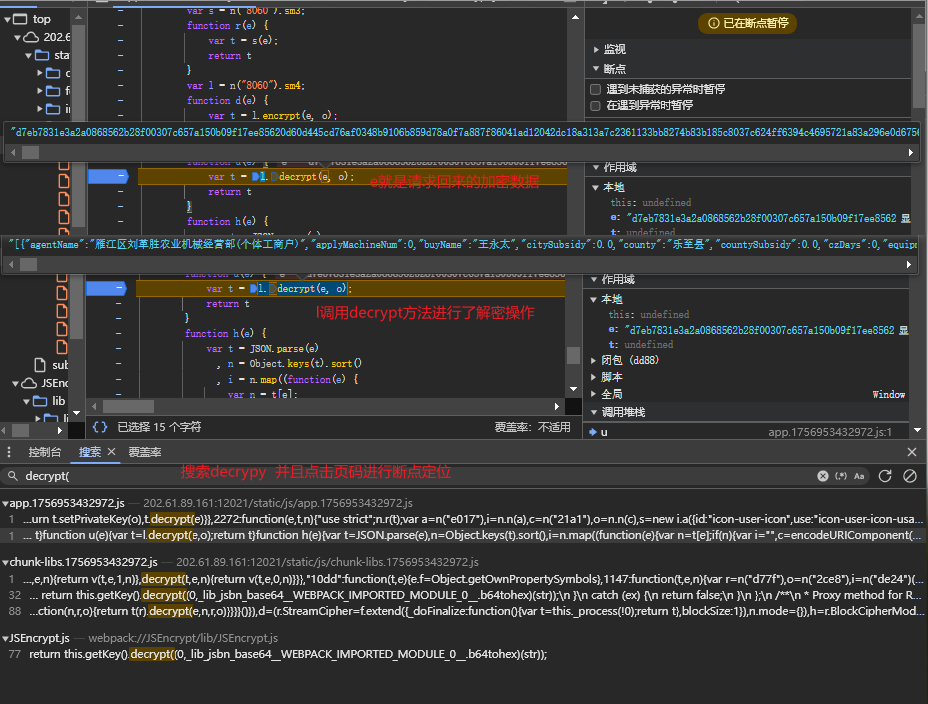
Task: Click the code editor horizontal scrollbar thumb
Action: (x=128, y=406)
